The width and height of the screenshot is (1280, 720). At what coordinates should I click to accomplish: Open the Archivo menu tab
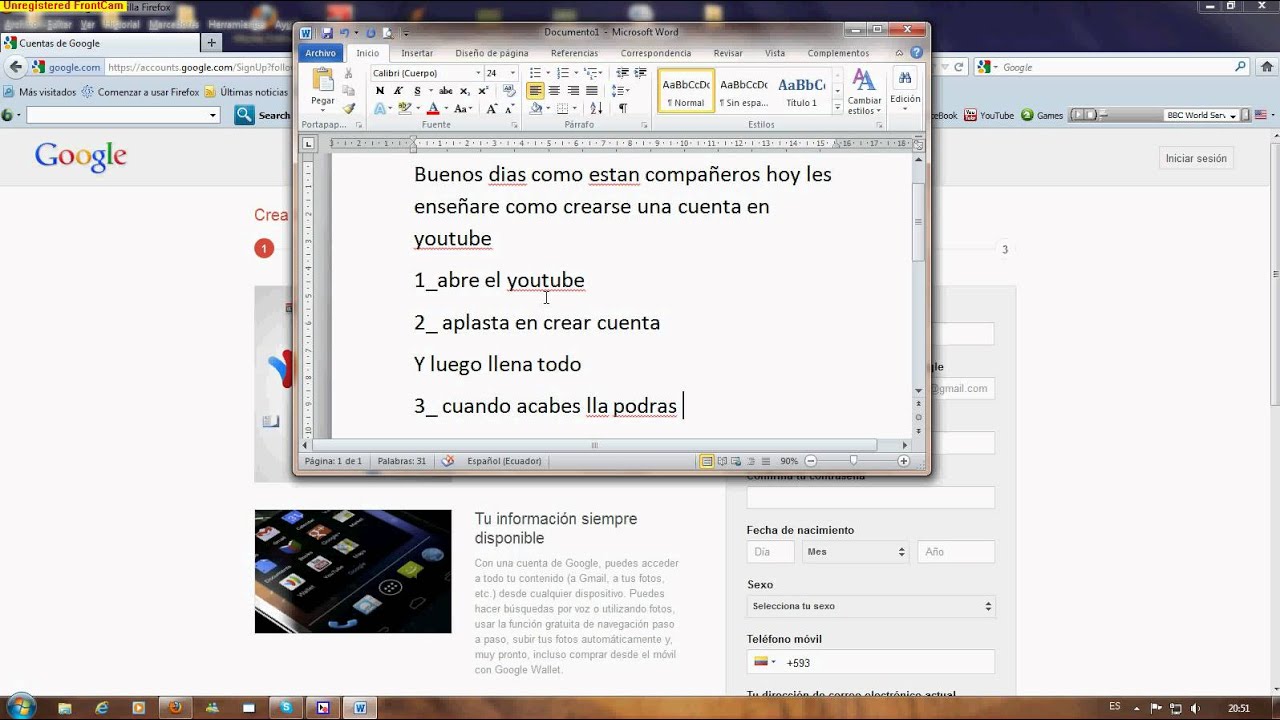[x=321, y=53]
